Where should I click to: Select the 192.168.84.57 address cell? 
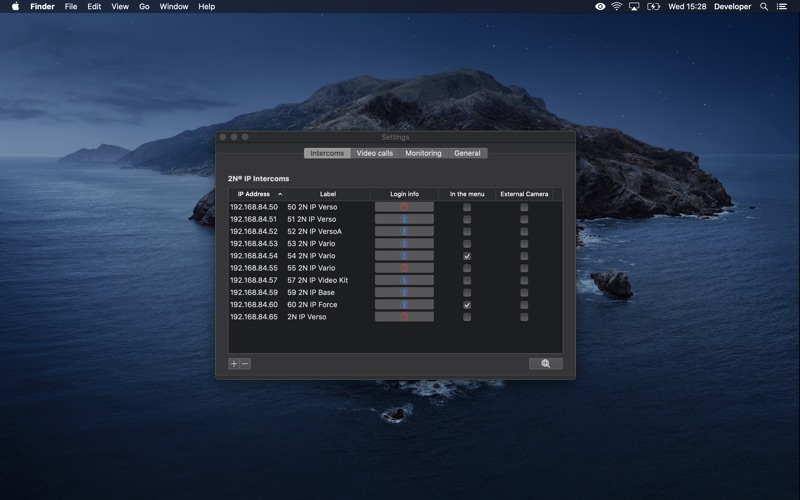[x=254, y=280]
